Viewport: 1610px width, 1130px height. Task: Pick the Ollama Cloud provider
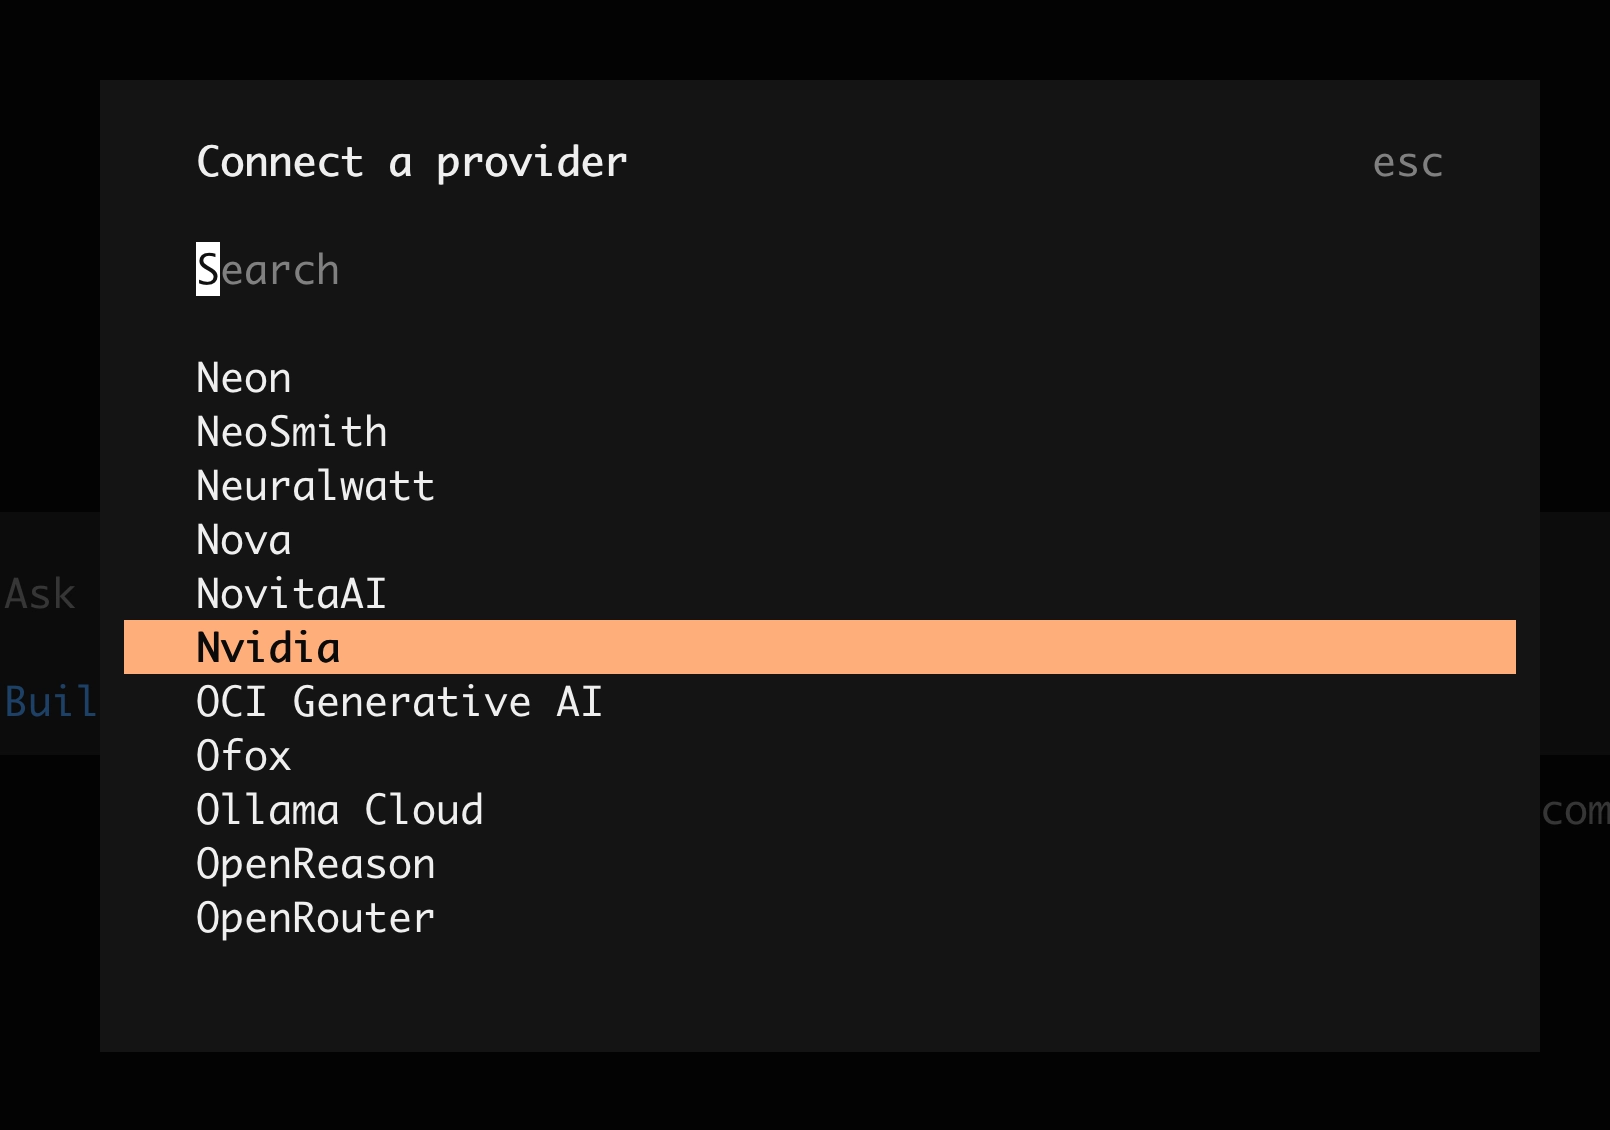click(820, 810)
